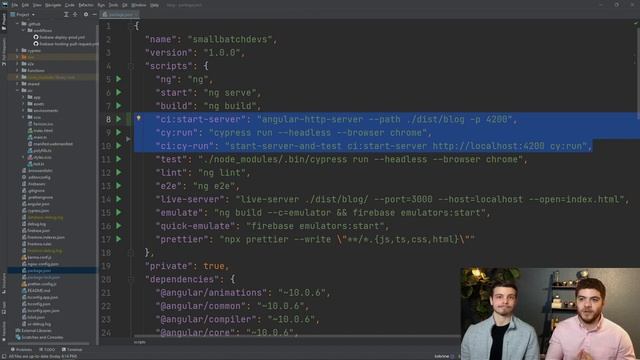The width and height of the screenshot is (640, 360).
Task: Select angular.json in the project tree
Action: click(38, 204)
